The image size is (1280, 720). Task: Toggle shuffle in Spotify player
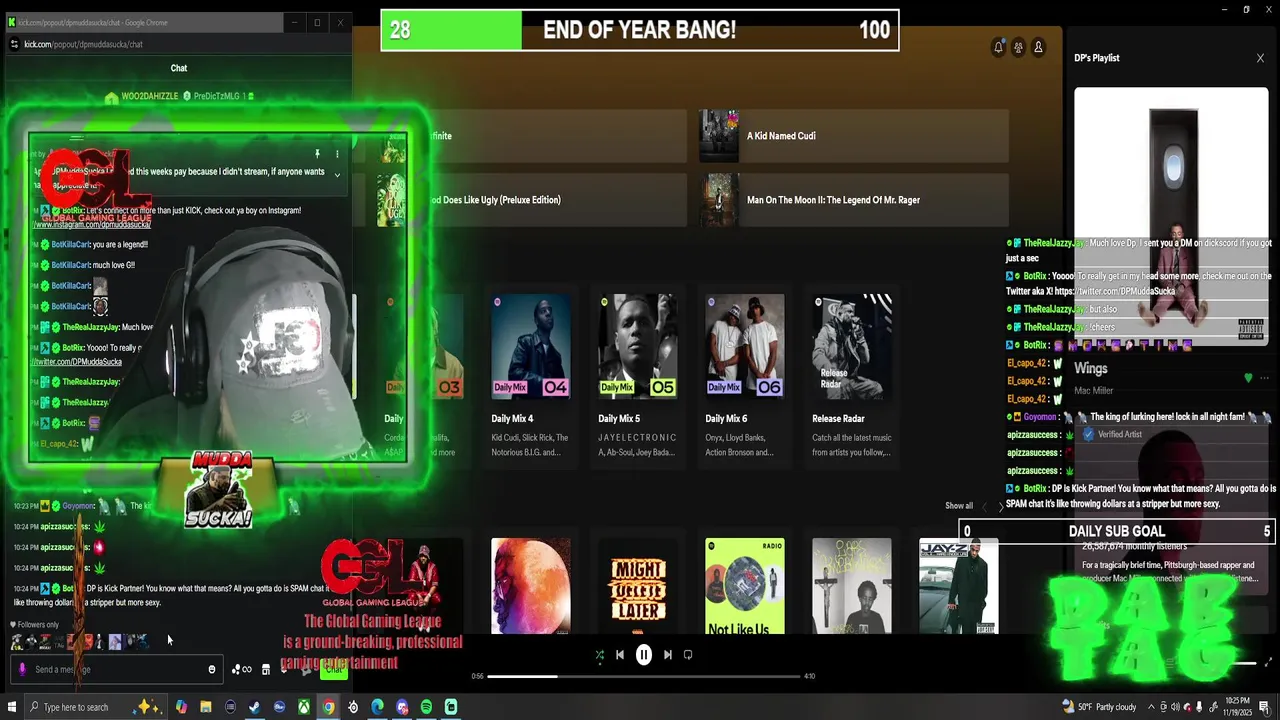tap(599, 655)
